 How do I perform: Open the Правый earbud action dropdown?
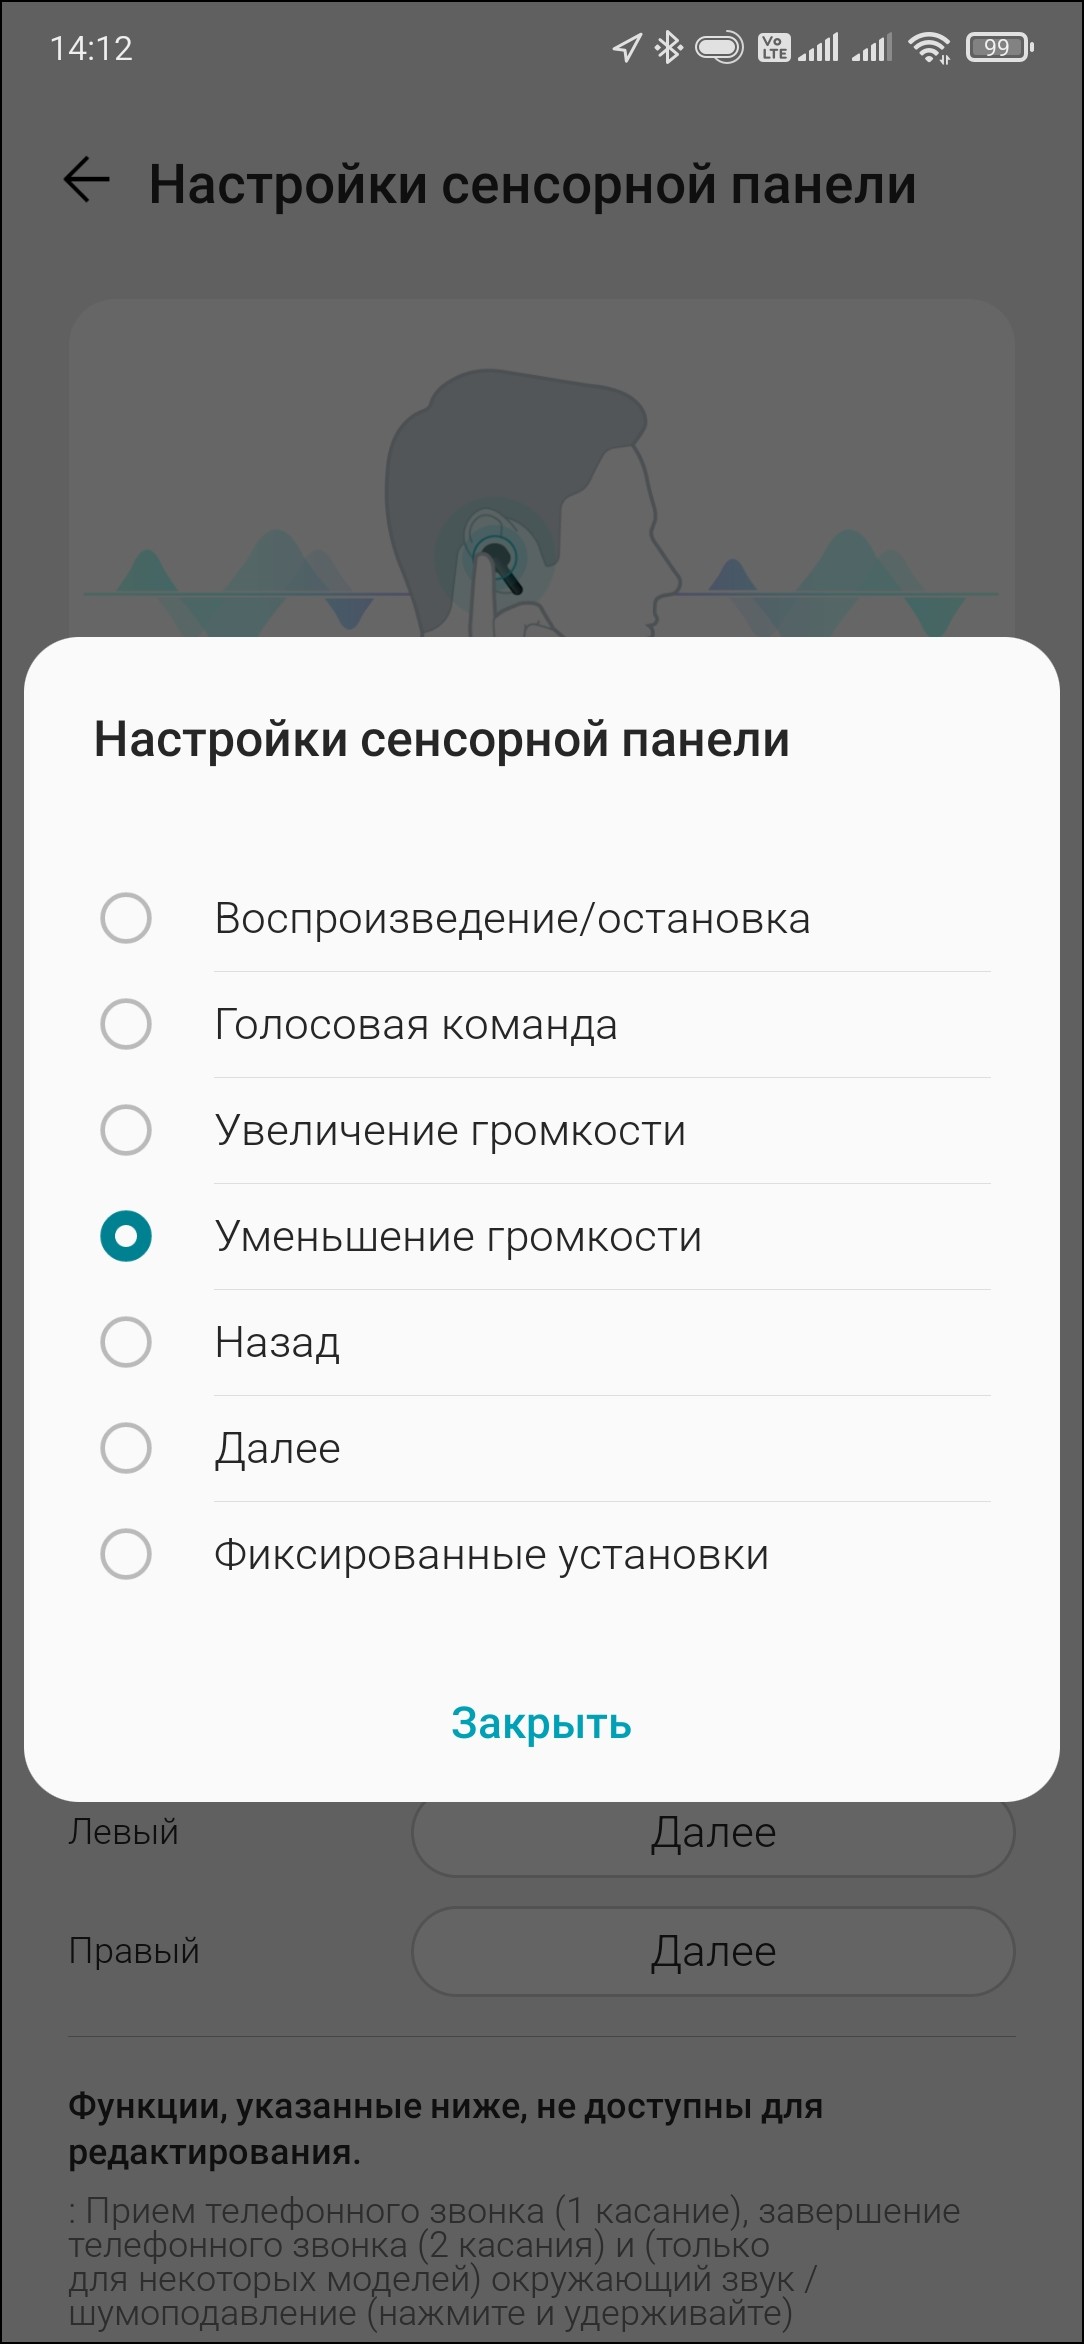click(713, 1951)
